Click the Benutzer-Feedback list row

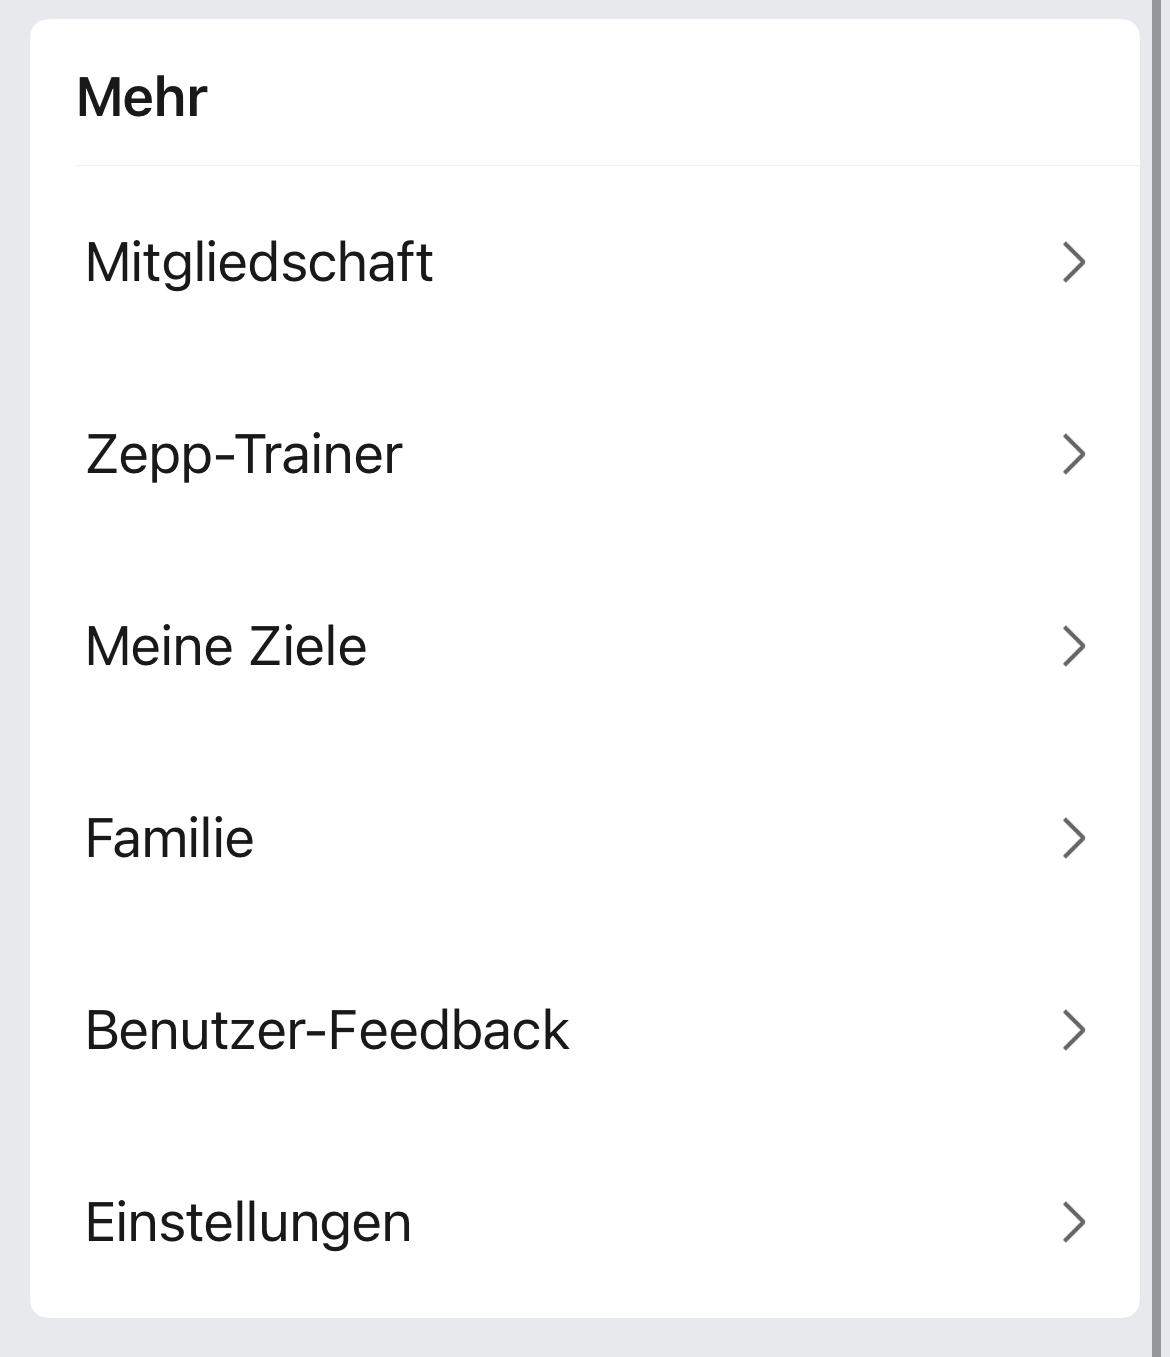point(326,1031)
